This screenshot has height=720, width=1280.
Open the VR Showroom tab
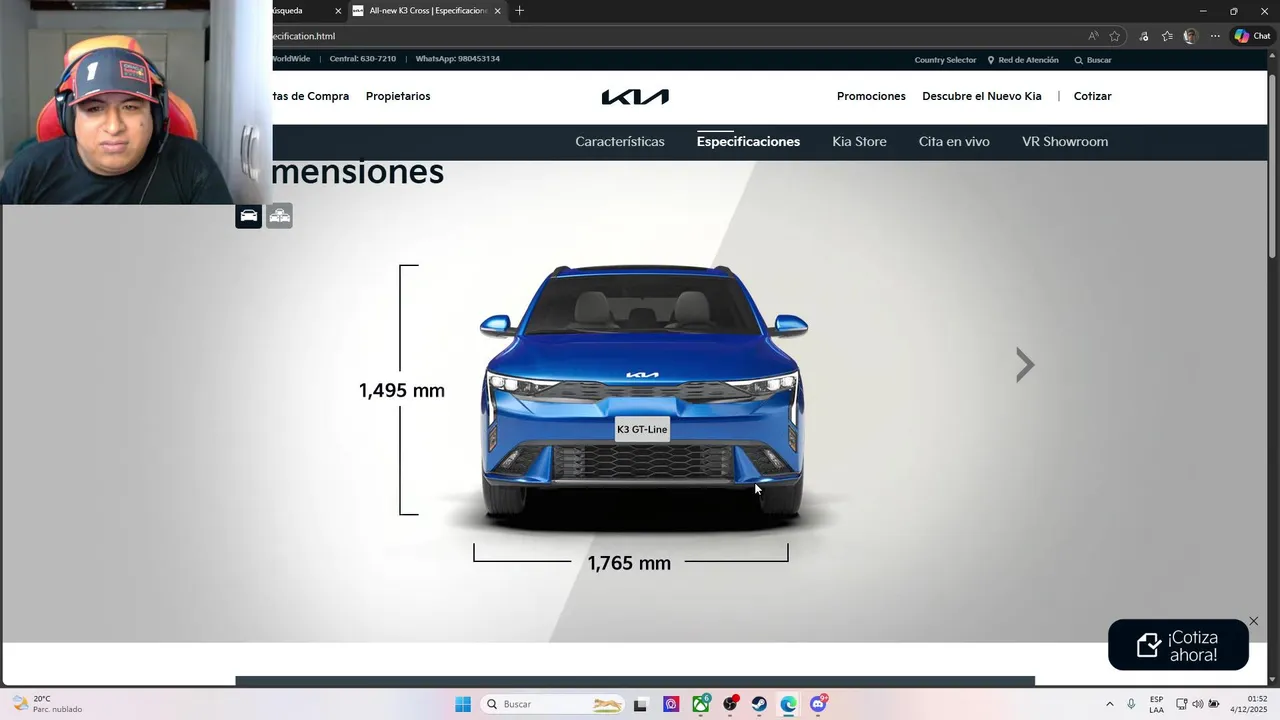tap(1065, 142)
